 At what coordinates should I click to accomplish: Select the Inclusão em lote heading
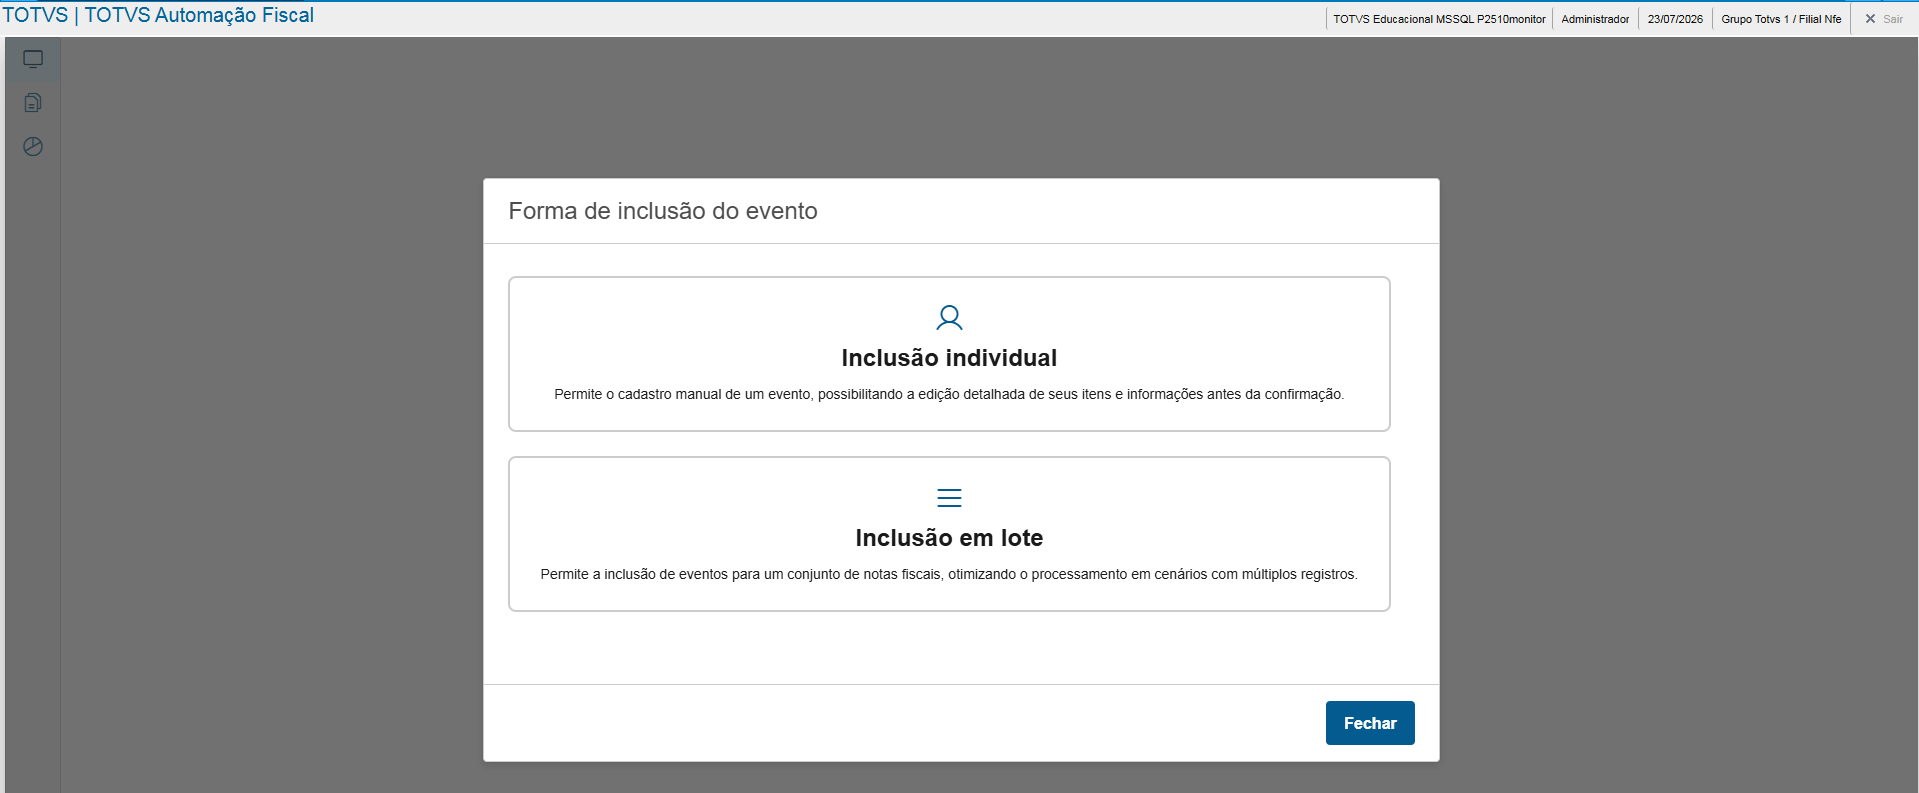949,538
